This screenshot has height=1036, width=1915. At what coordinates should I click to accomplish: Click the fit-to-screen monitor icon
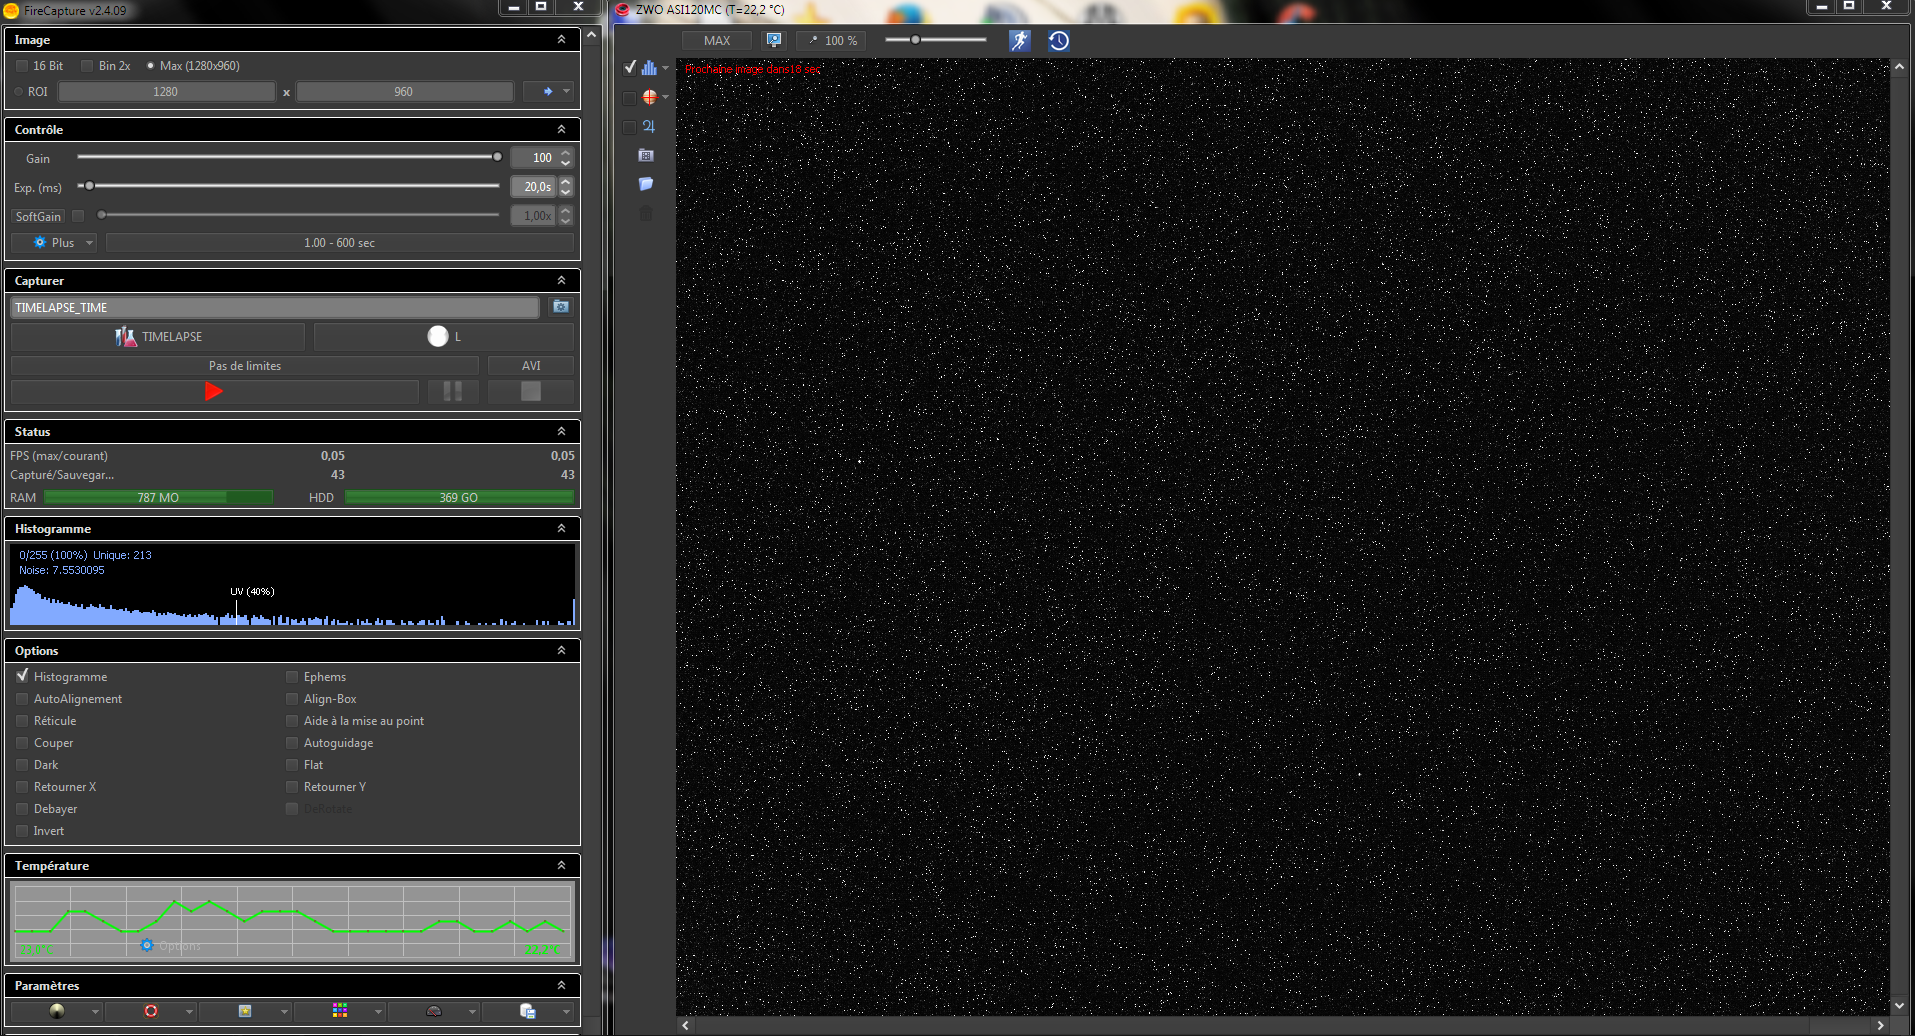pos(774,40)
